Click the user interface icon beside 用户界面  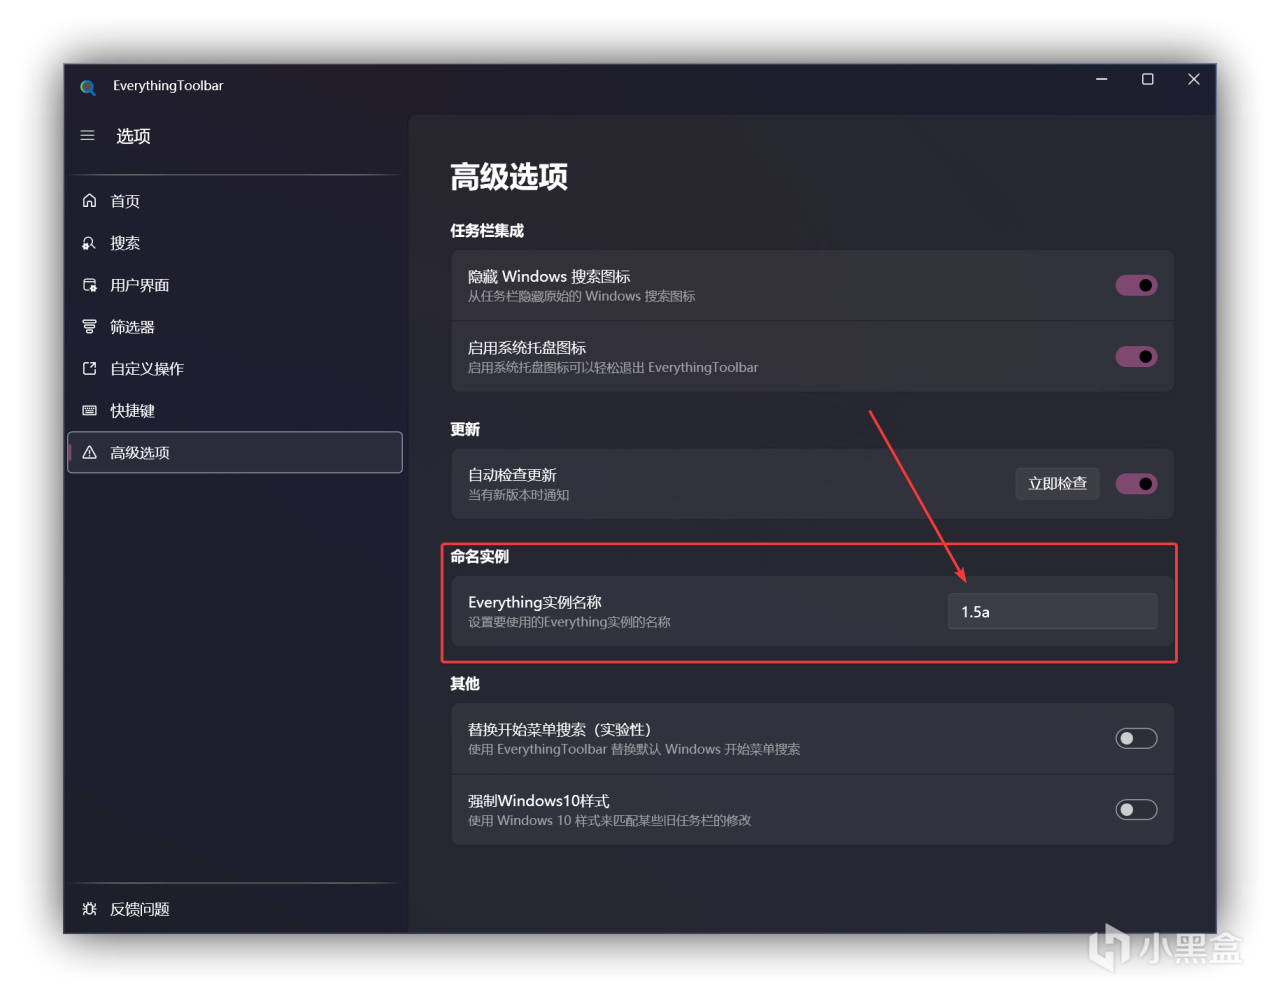[x=89, y=285]
